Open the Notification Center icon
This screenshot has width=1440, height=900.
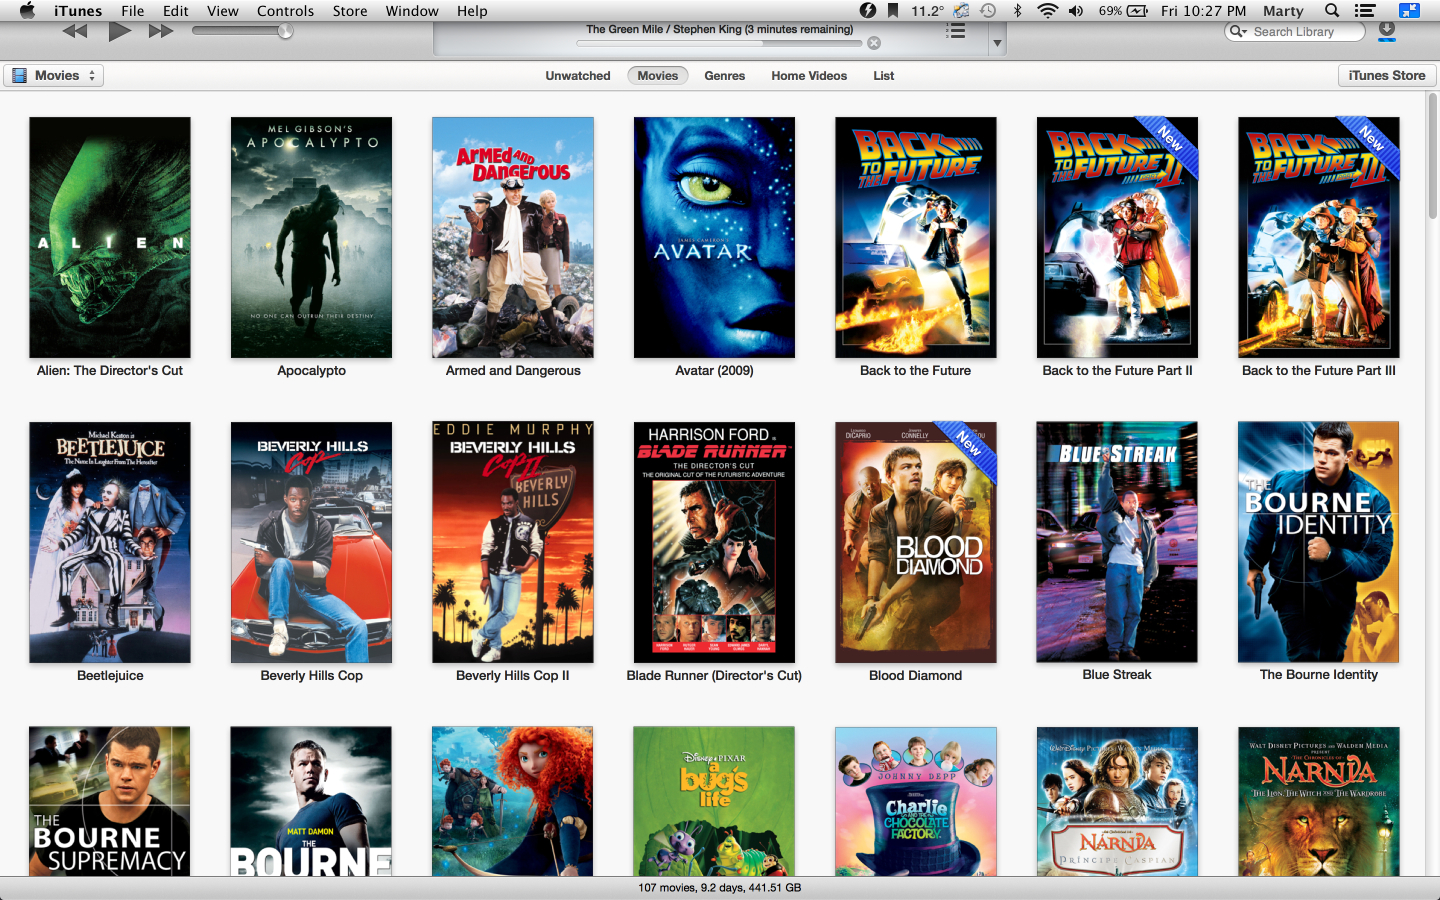click(1365, 11)
